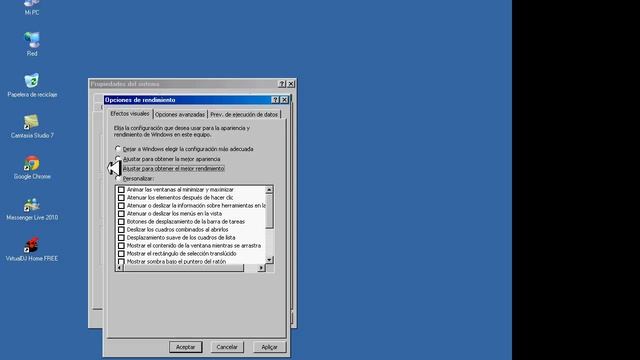The width and height of the screenshot is (640, 360).
Task: Check Desplazamiento suave de los cuadros de lista
Action: (121, 238)
